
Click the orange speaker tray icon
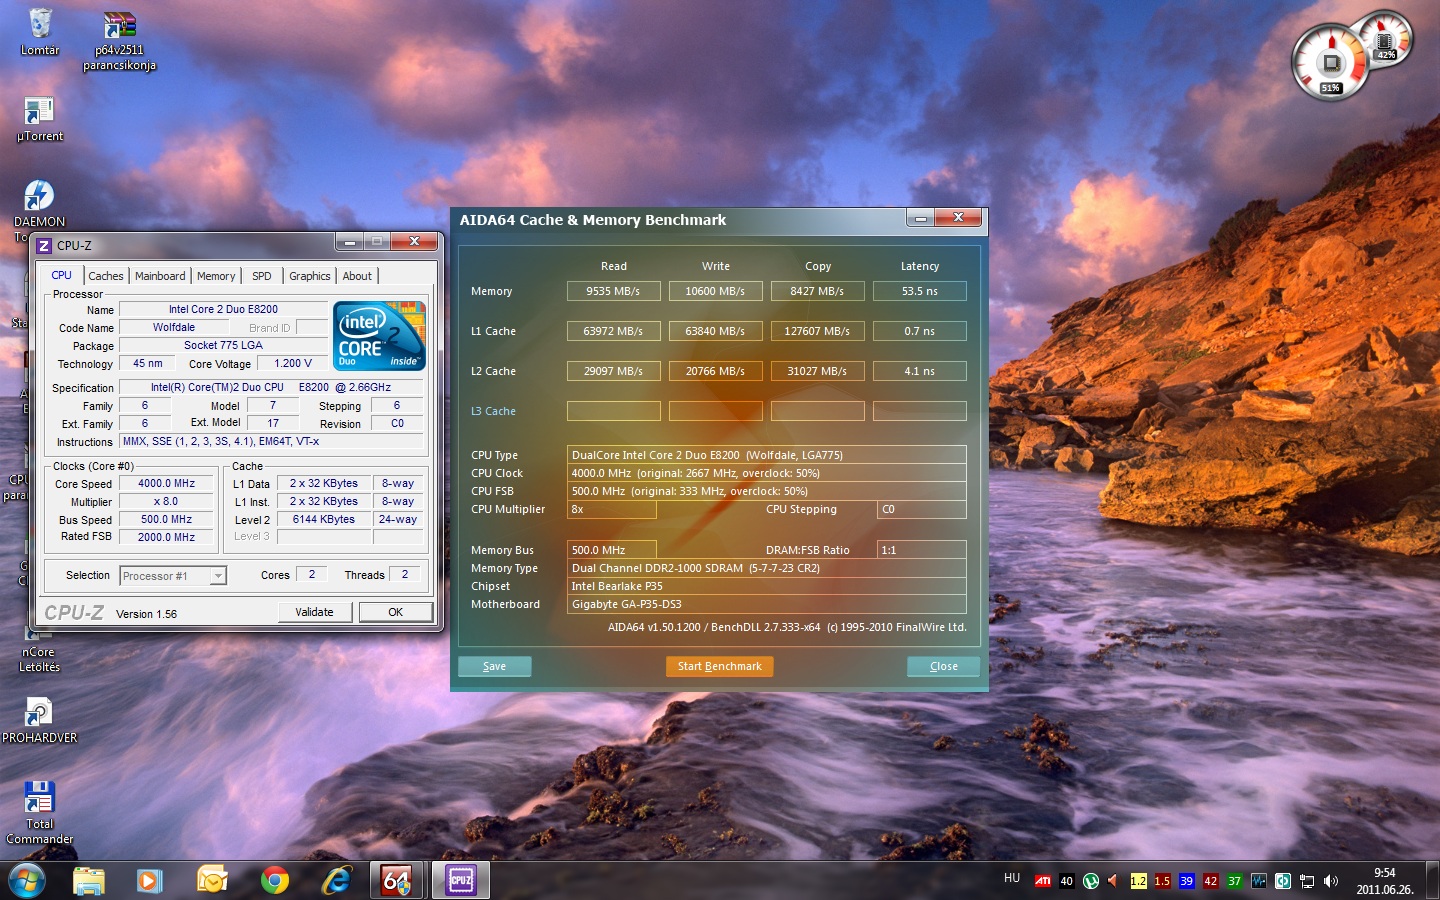click(1114, 881)
